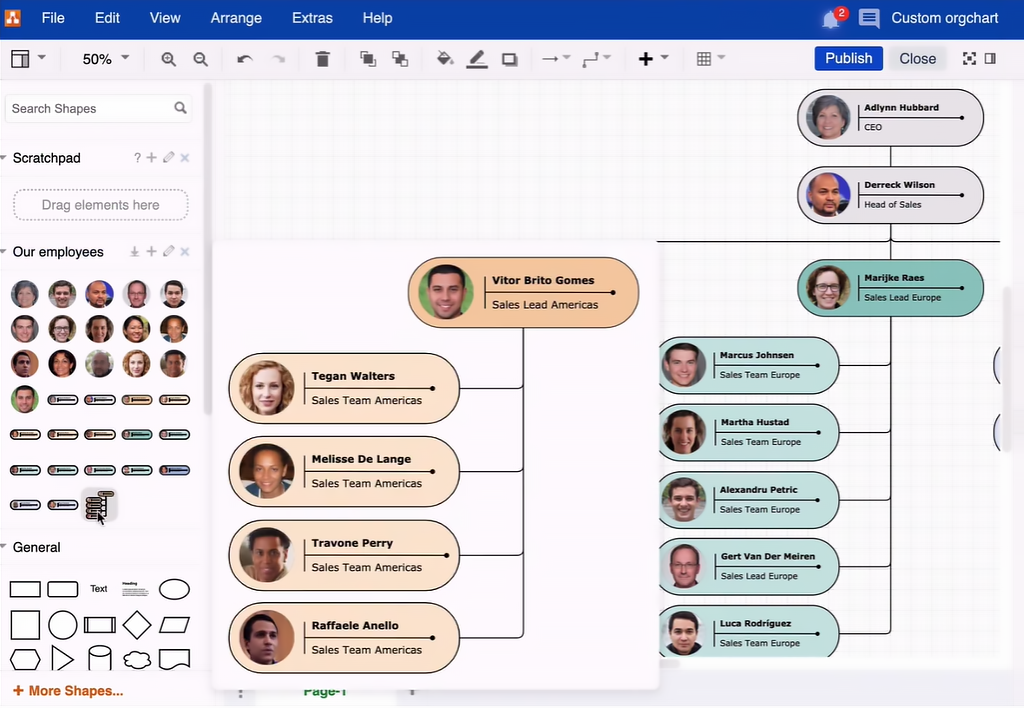Select the Vitor Brito Gomes card

click(x=523, y=292)
